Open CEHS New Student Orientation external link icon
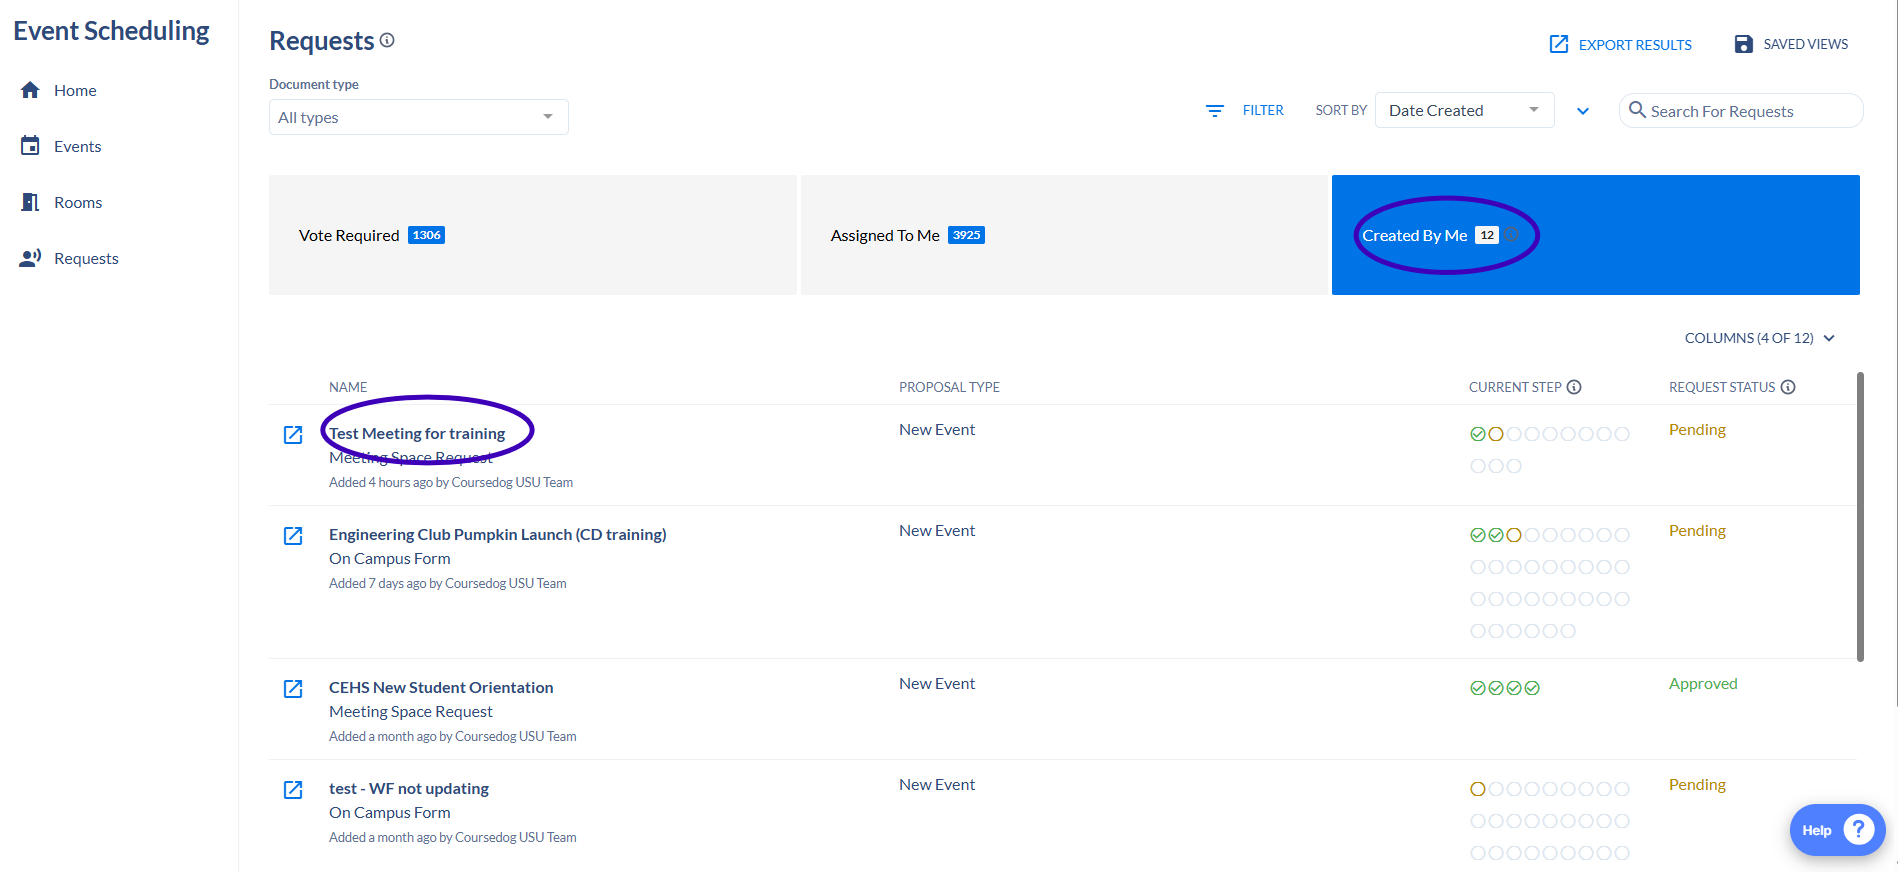 pyautogui.click(x=293, y=688)
